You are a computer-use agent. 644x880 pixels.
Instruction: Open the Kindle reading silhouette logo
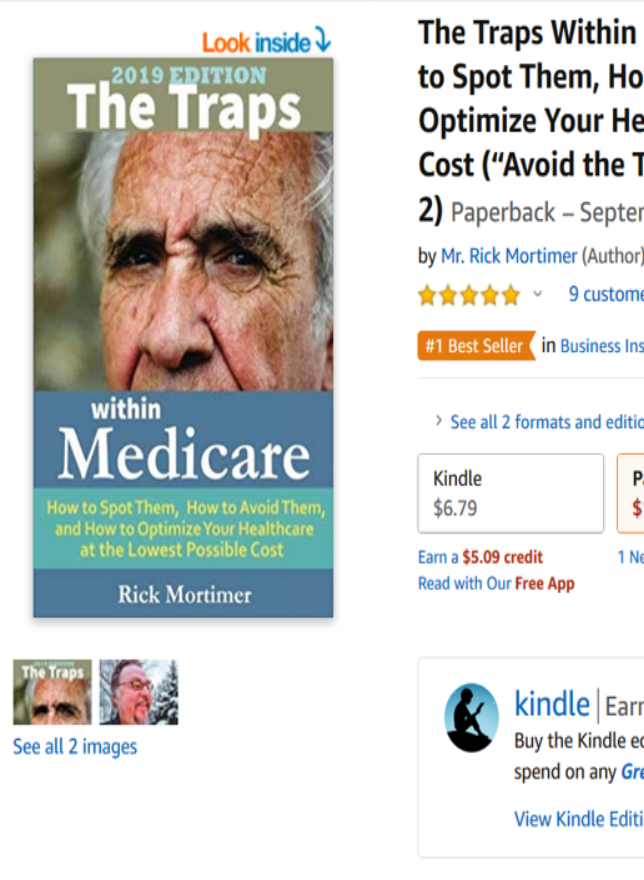coord(471,717)
